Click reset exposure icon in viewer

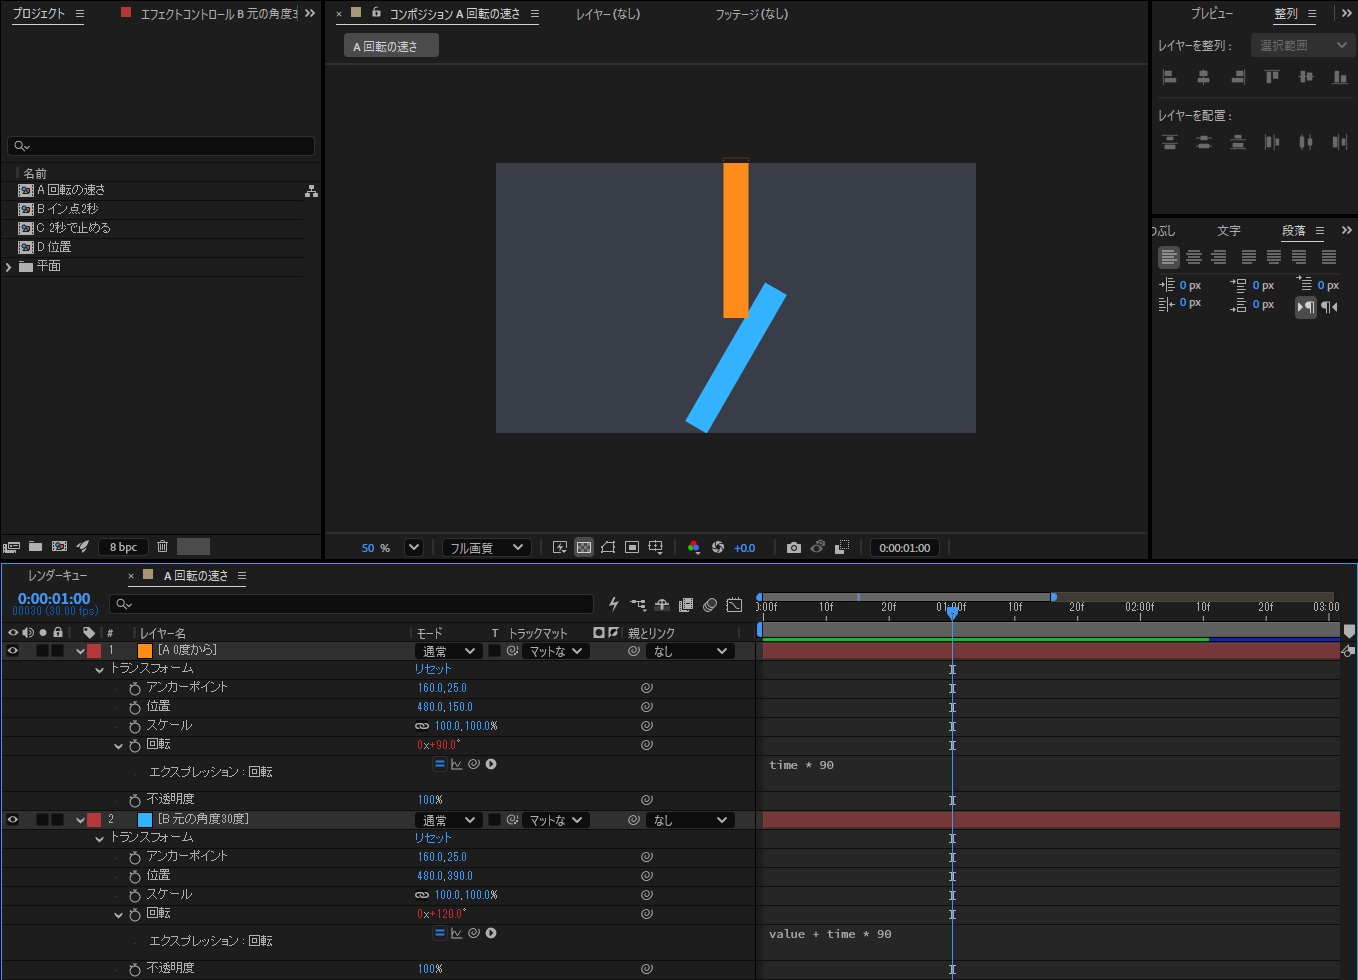pos(718,547)
